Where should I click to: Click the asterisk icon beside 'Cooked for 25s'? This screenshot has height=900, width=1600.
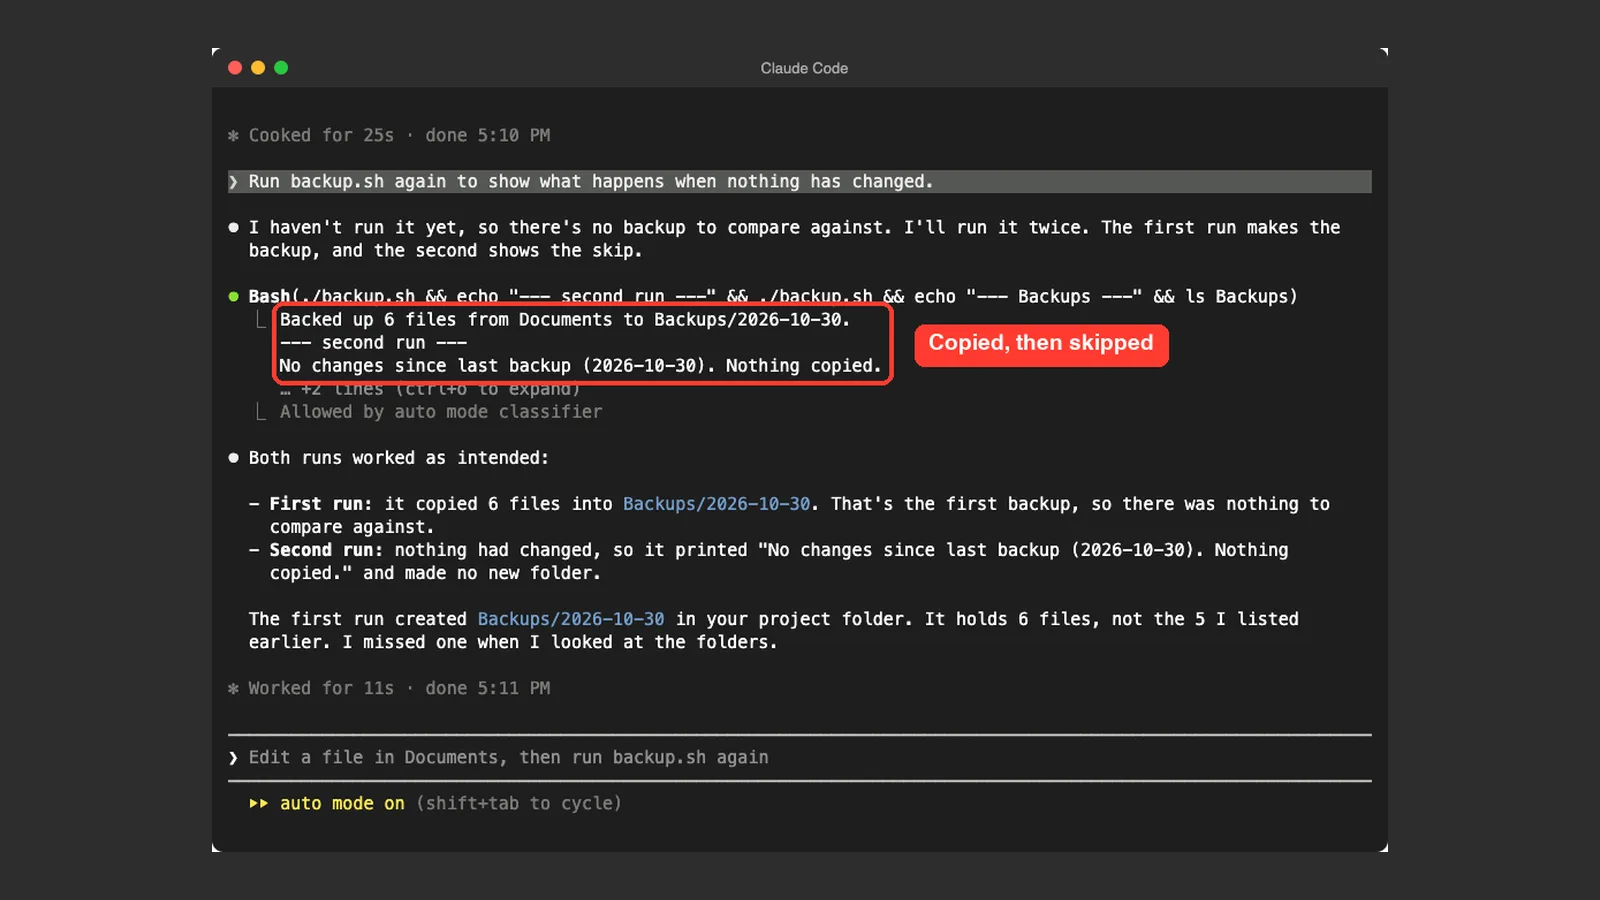[233, 136]
